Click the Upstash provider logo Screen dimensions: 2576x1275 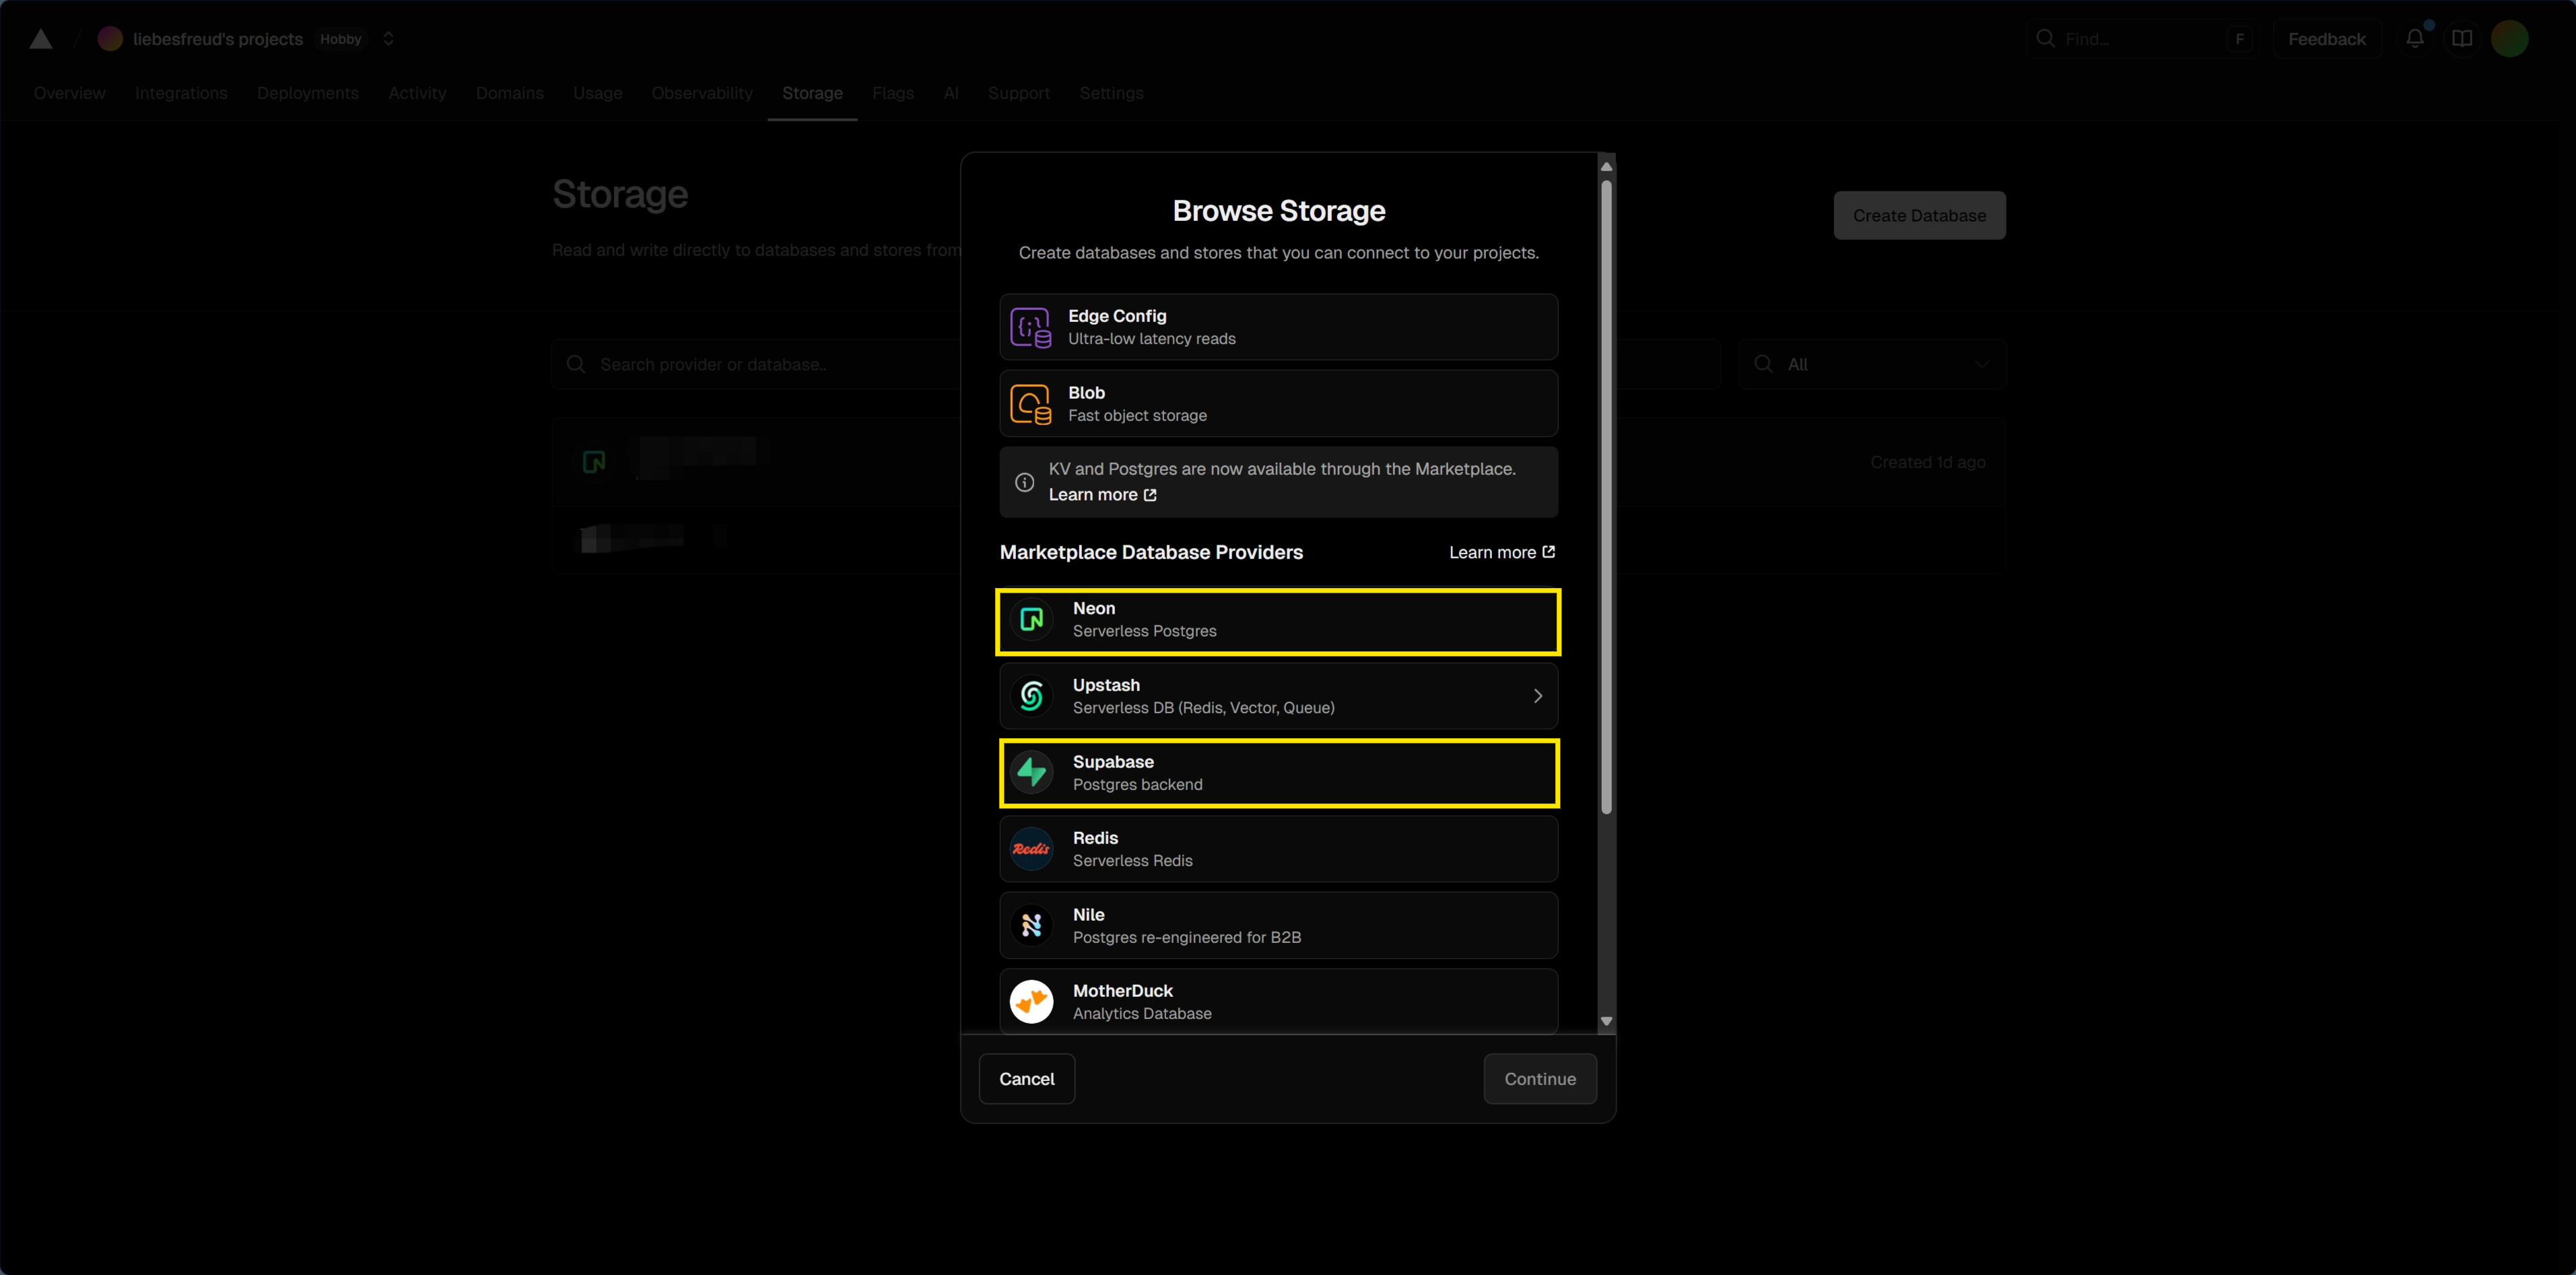(1031, 696)
